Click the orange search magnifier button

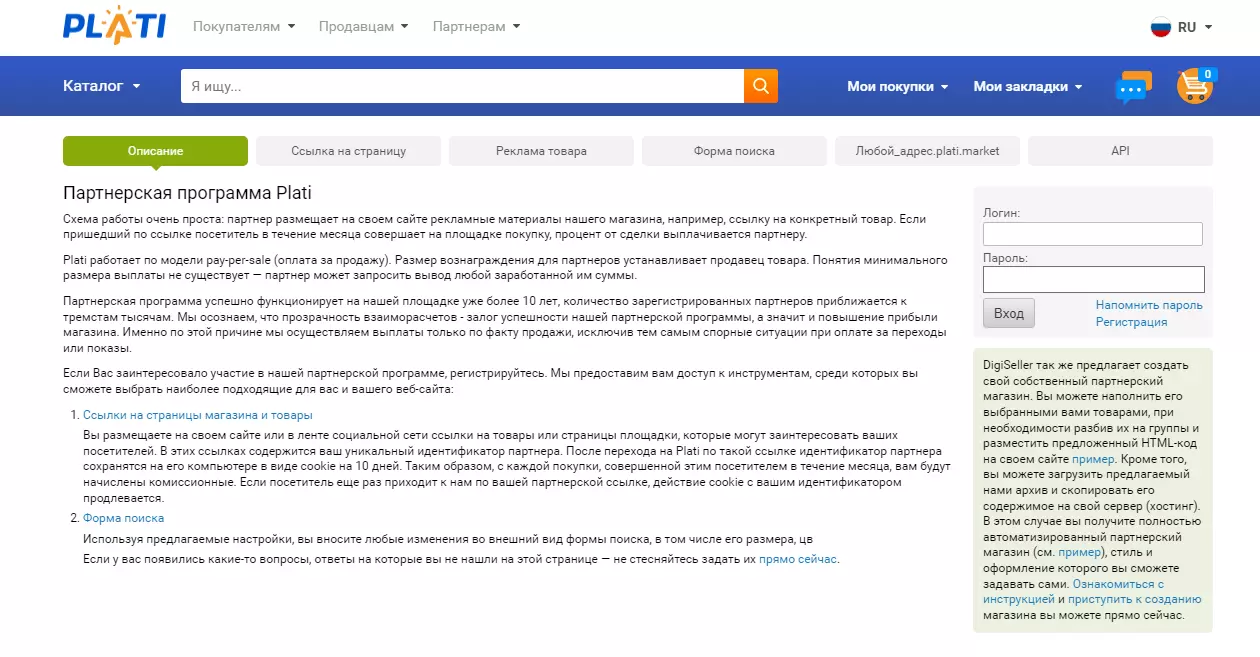(761, 86)
